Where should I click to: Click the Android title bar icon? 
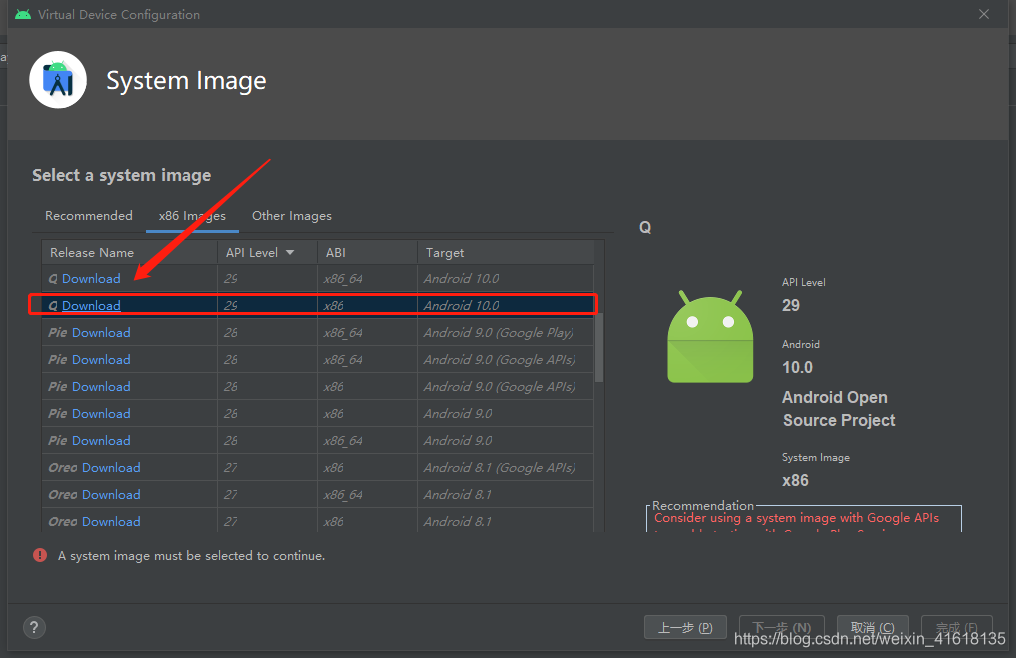pyautogui.click(x=23, y=14)
